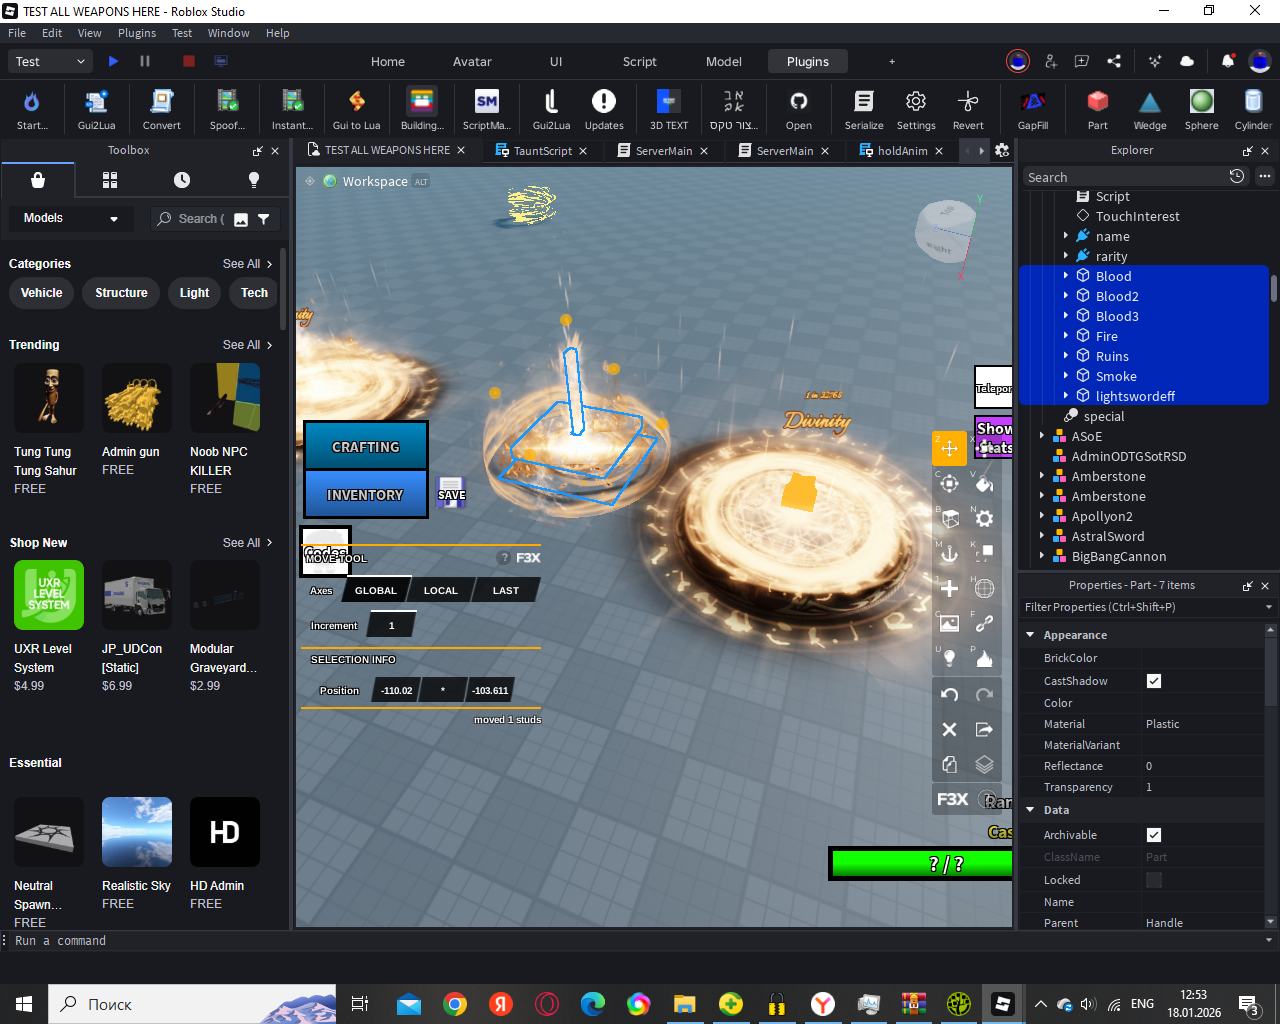Switch to the TauntScript document tab
The height and width of the screenshot is (1024, 1280).
(542, 151)
